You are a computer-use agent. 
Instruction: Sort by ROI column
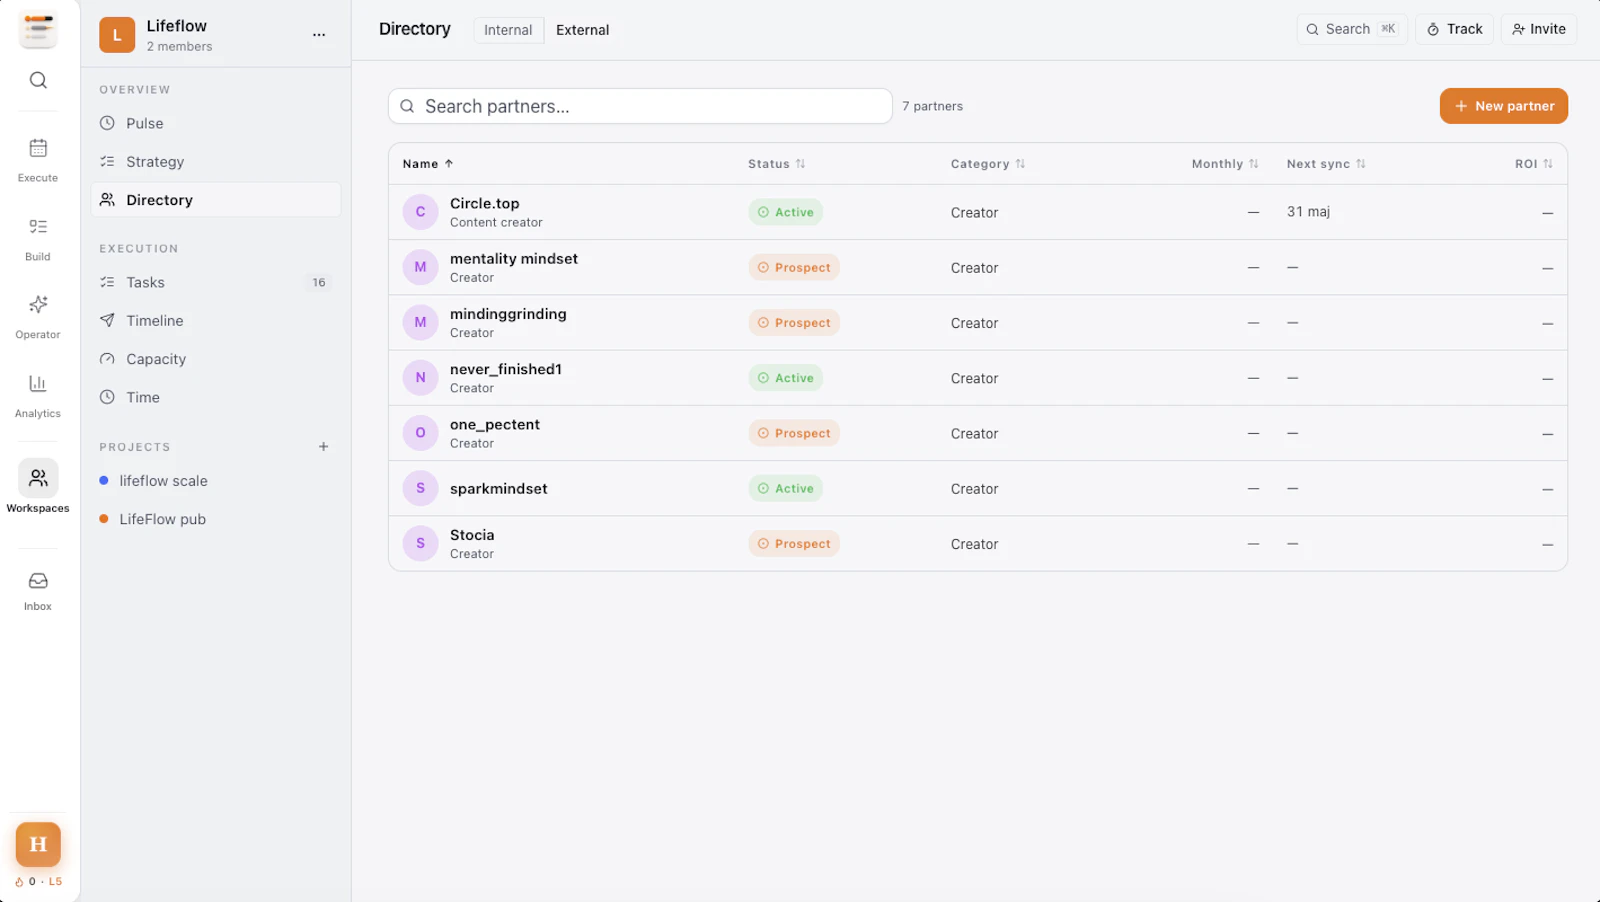1534,164
